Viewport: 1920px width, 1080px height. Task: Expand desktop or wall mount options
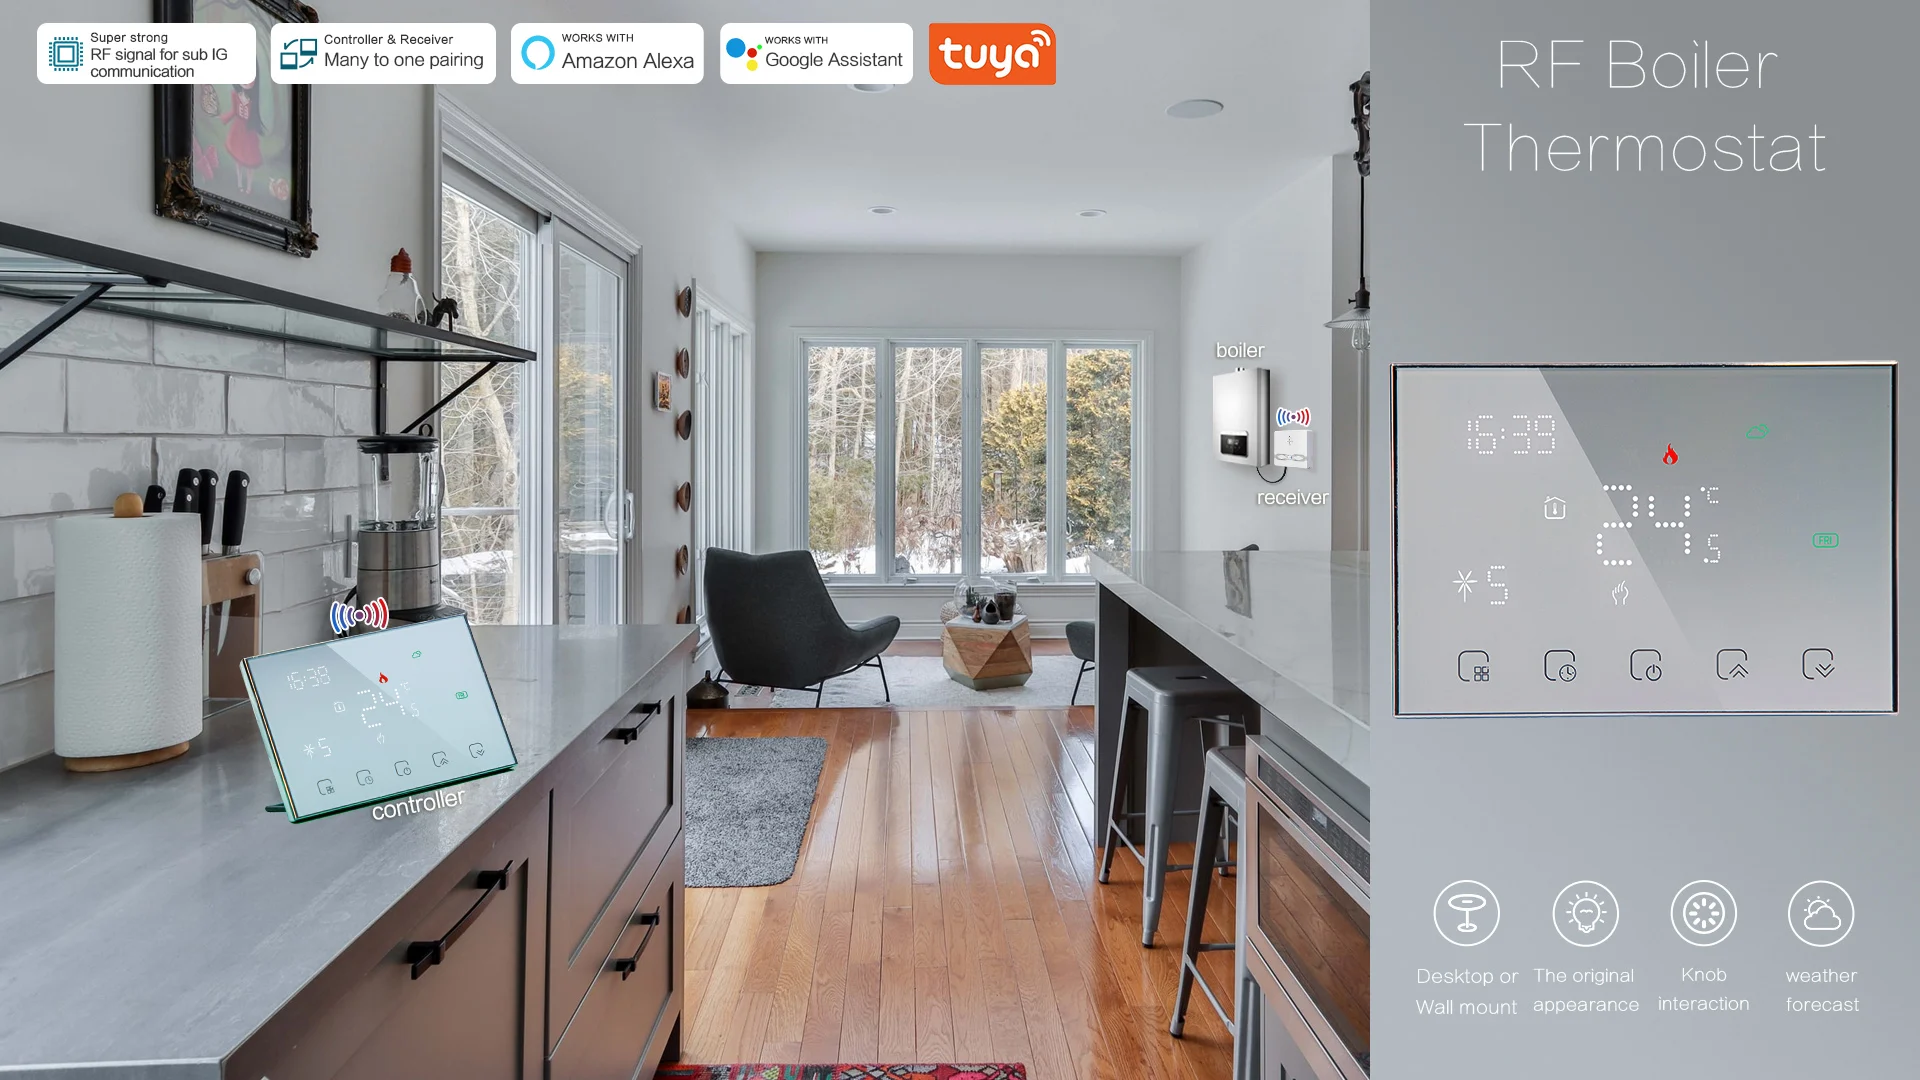tap(1468, 914)
